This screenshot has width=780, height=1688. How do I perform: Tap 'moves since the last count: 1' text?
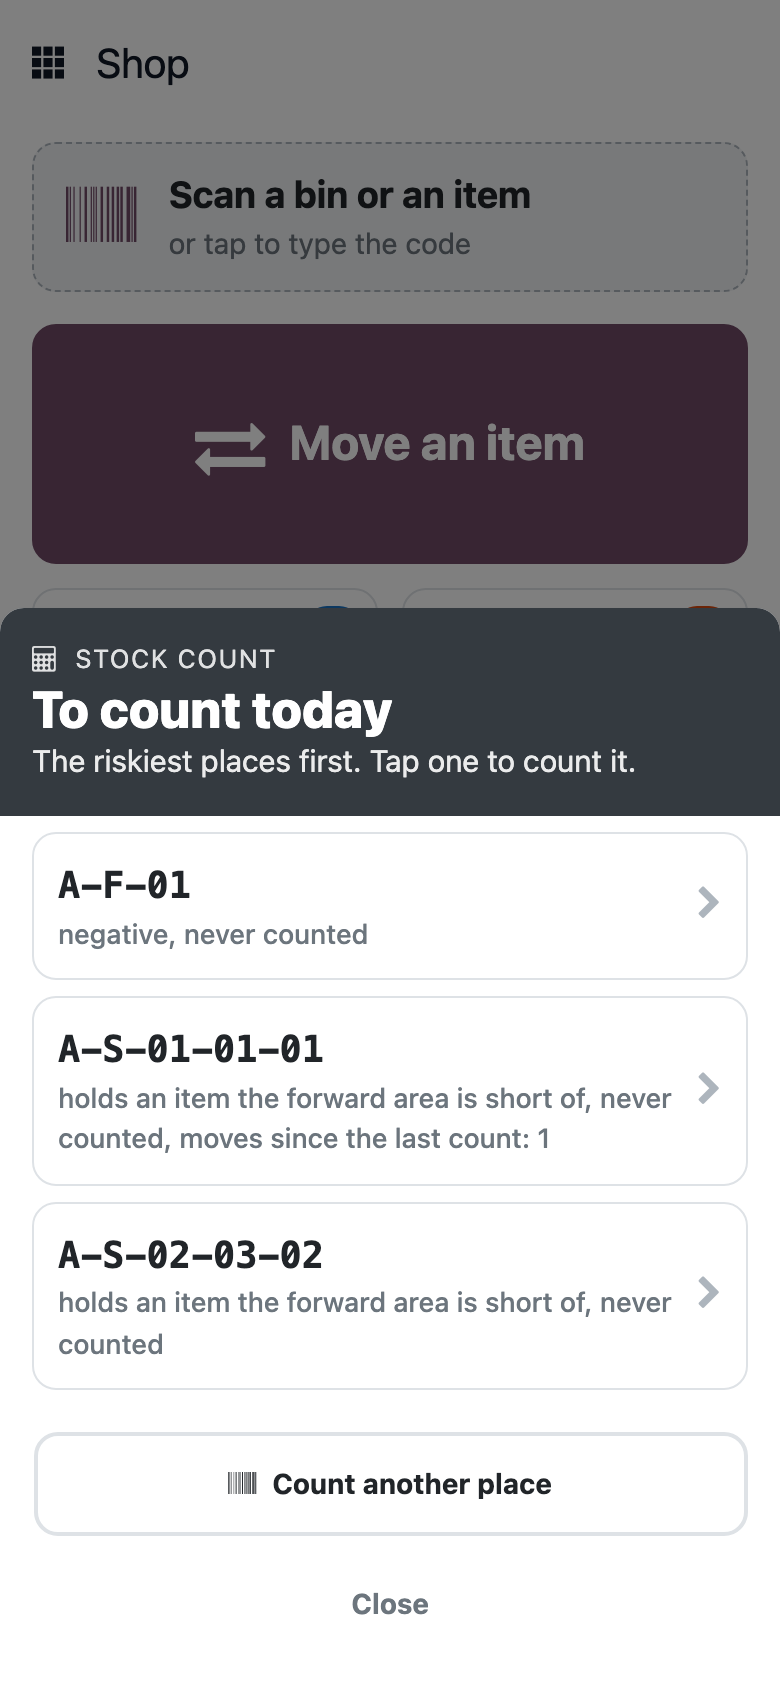[x=365, y=1139]
